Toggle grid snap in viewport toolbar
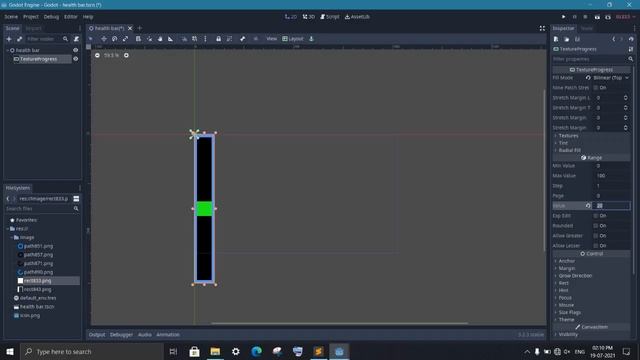The width and height of the screenshot is (640, 360). [x=195, y=39]
